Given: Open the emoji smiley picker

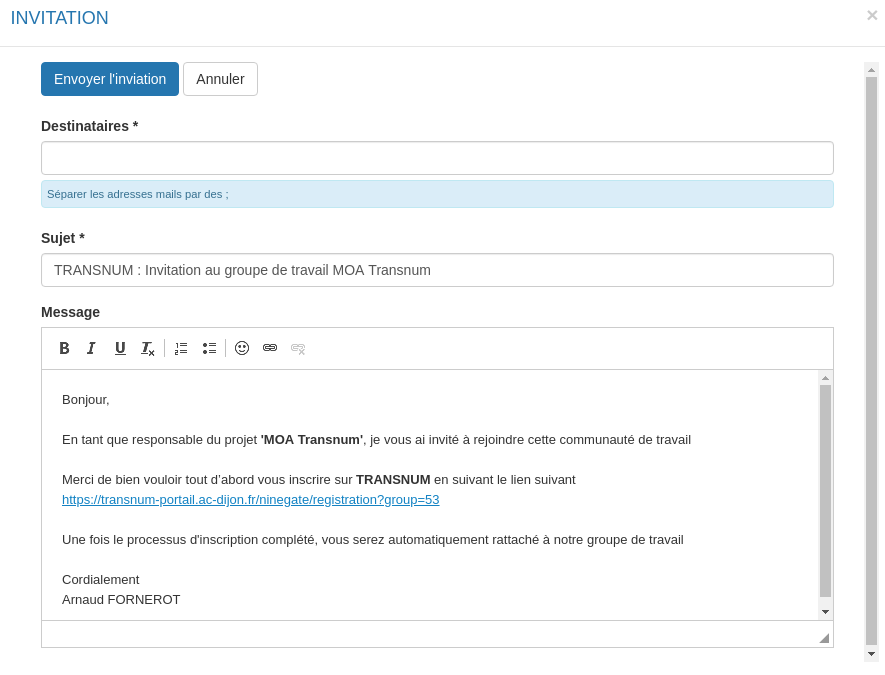Looking at the screenshot, I should 242,348.
